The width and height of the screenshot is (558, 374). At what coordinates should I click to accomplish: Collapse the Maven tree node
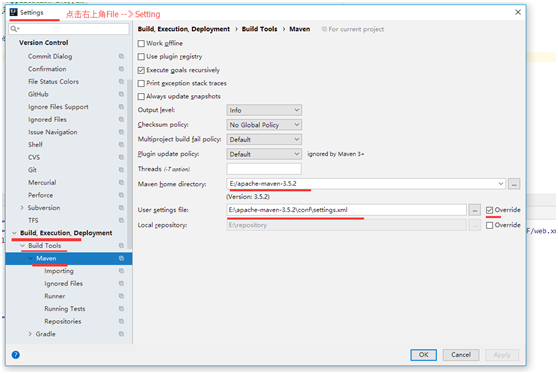click(x=31, y=258)
